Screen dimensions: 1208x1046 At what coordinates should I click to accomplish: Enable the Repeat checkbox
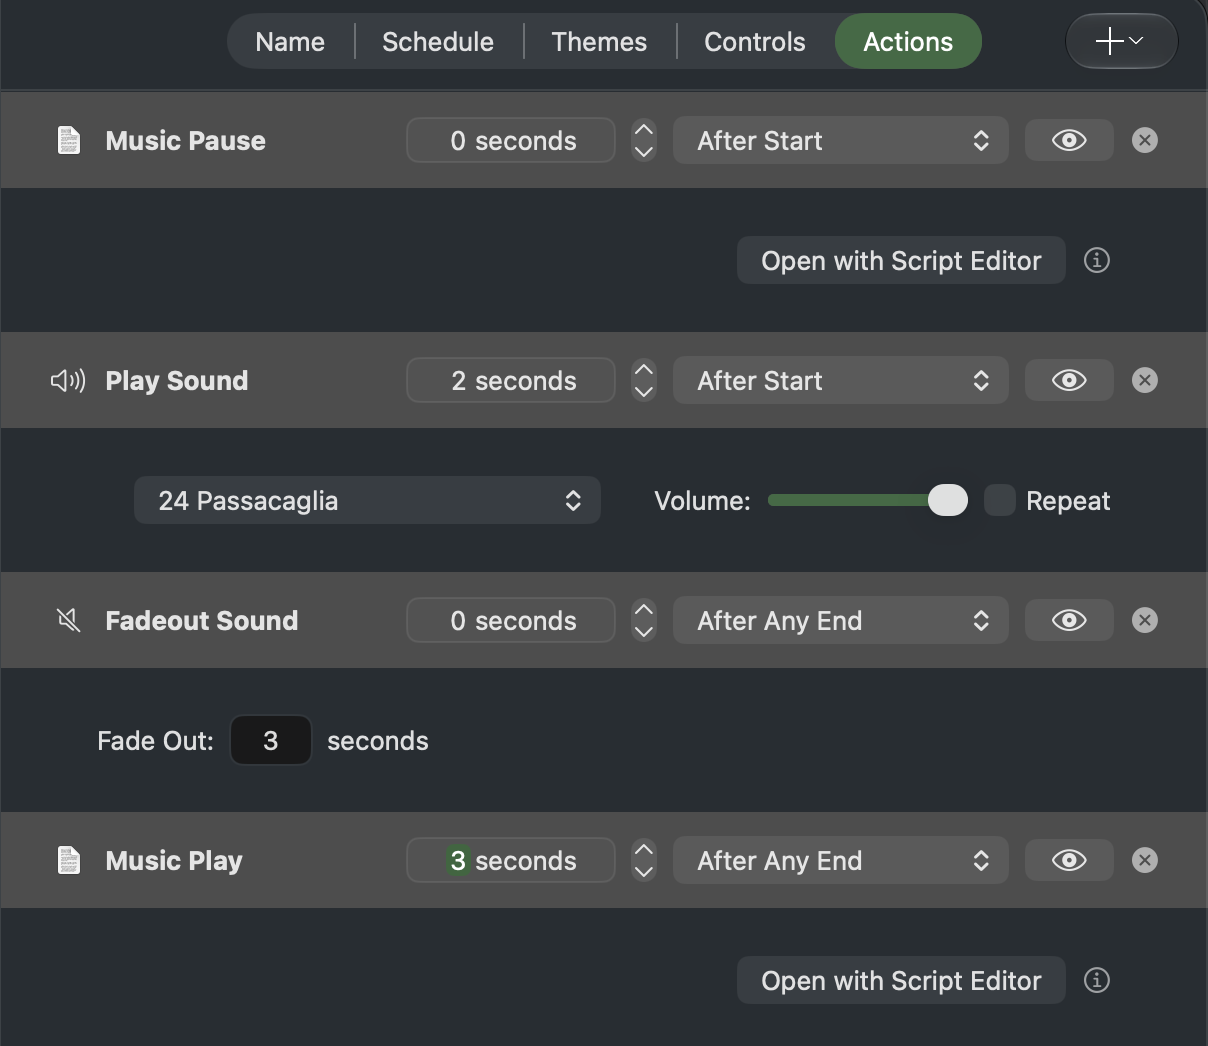1000,500
